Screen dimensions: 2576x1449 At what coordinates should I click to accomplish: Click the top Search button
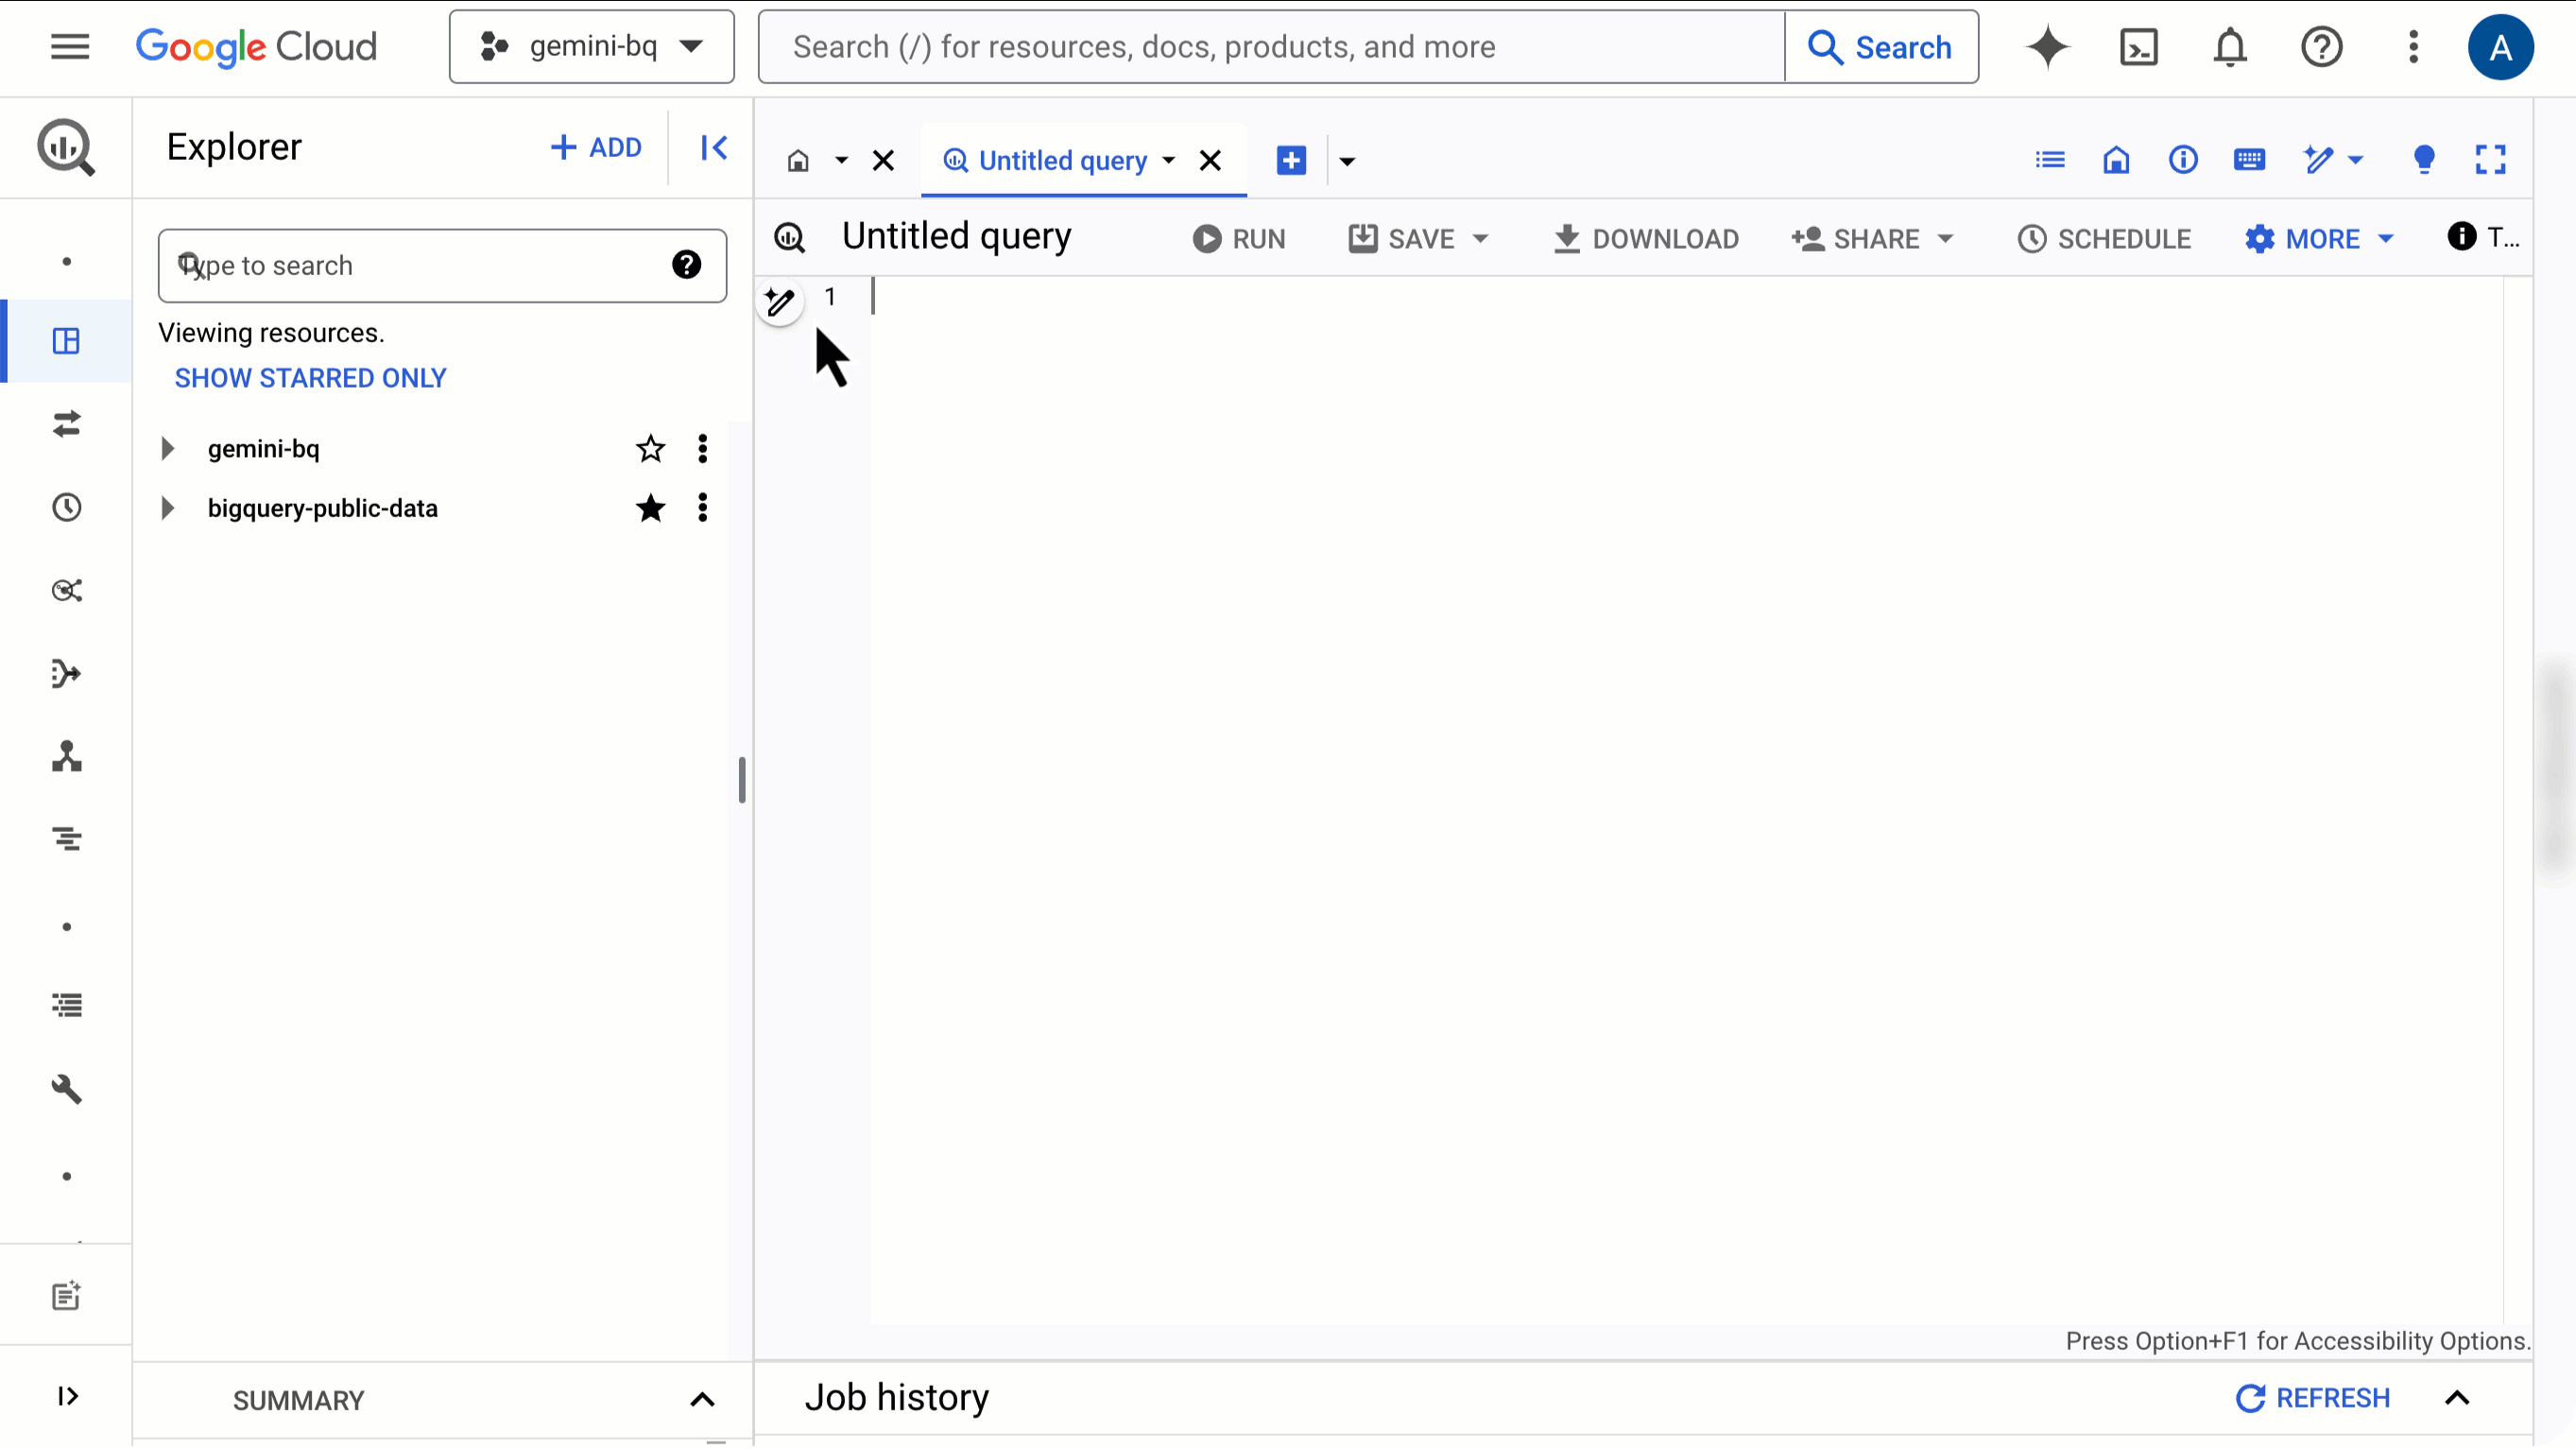pyautogui.click(x=1880, y=47)
